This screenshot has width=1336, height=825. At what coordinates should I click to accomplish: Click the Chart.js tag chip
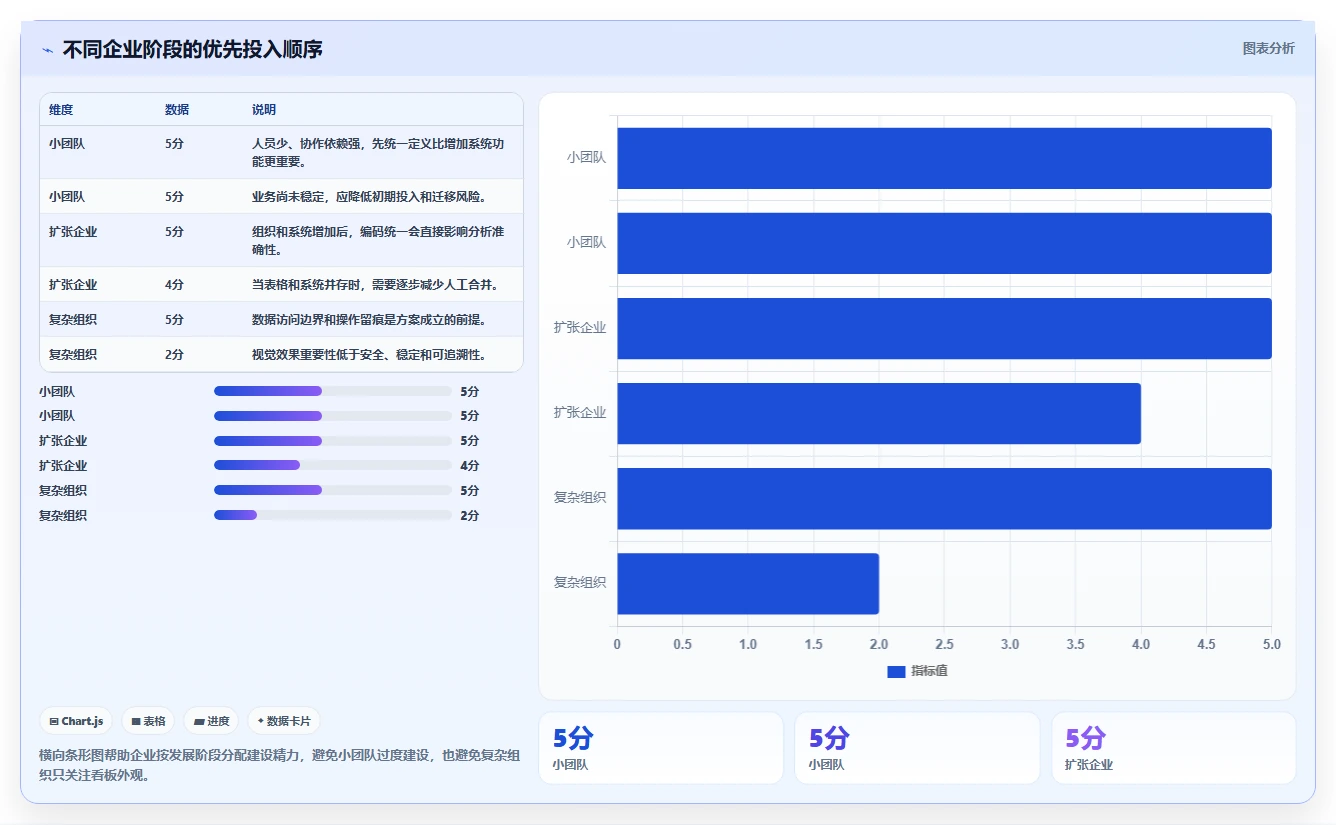(76, 721)
